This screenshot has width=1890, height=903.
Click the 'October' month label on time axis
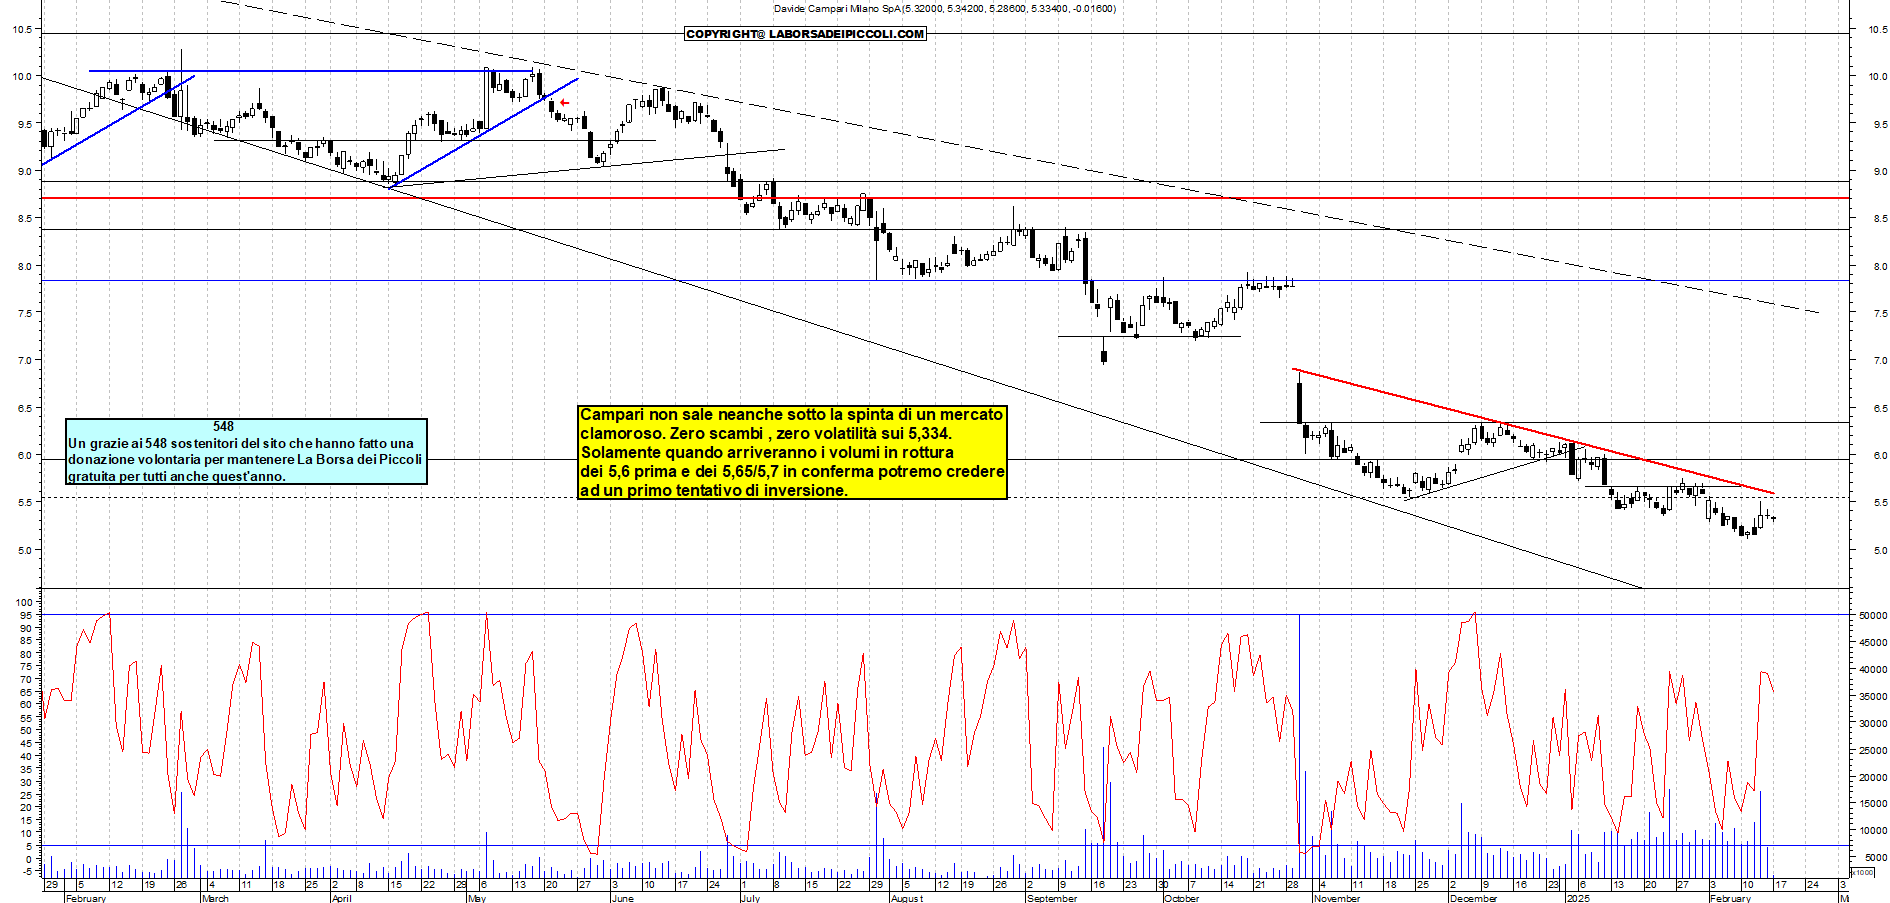pyautogui.click(x=1181, y=898)
